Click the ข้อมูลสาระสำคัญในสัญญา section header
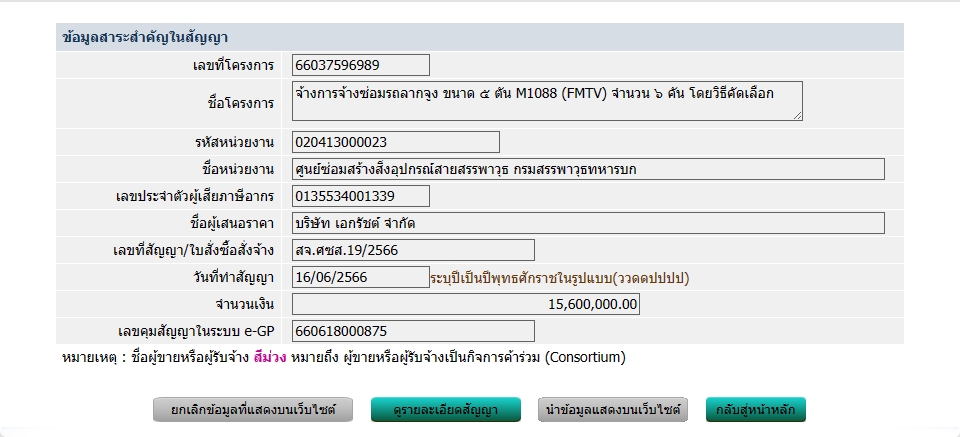The width and height of the screenshot is (960, 437). point(146,38)
